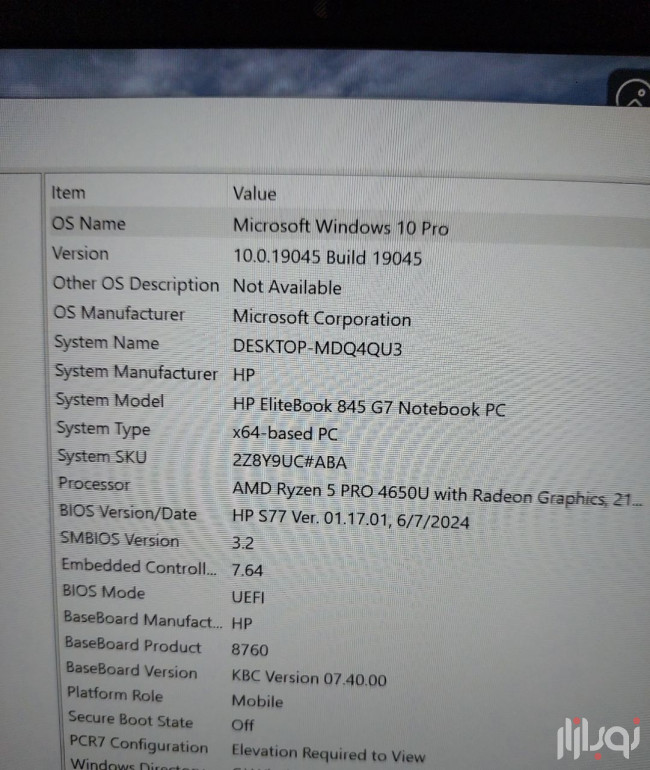Highlight the OS Manufacturer row

[x=118, y=313]
